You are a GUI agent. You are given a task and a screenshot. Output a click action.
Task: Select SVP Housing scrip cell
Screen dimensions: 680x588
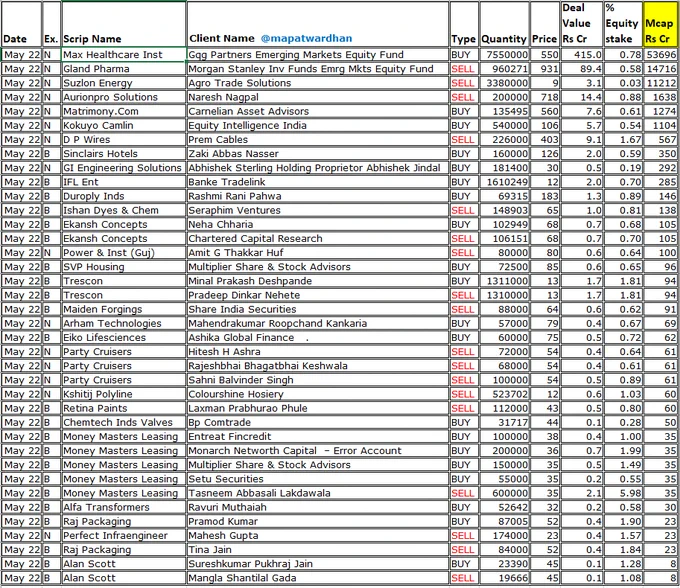[x=124, y=267]
